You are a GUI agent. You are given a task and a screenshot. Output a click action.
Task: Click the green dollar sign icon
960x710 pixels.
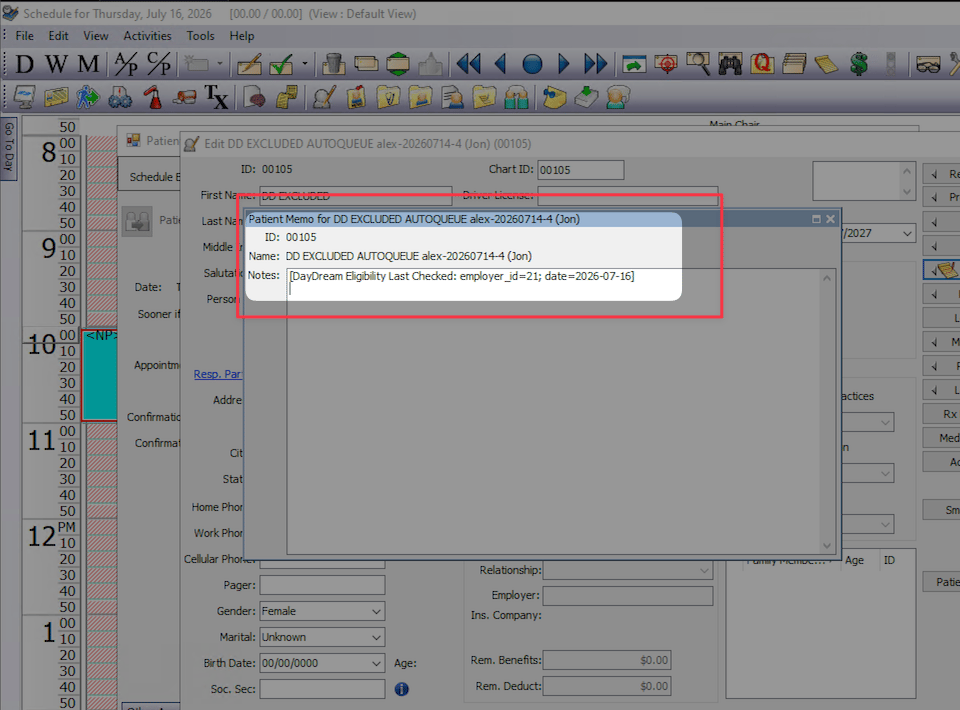[859, 64]
